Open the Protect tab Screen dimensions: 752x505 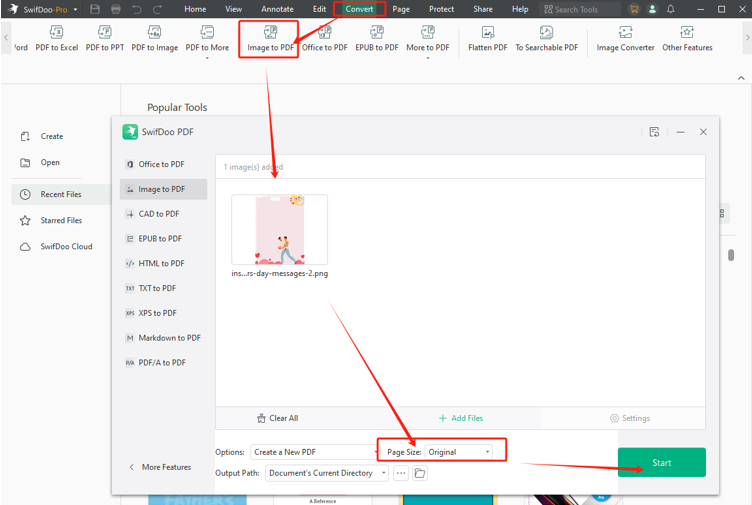[441, 9]
